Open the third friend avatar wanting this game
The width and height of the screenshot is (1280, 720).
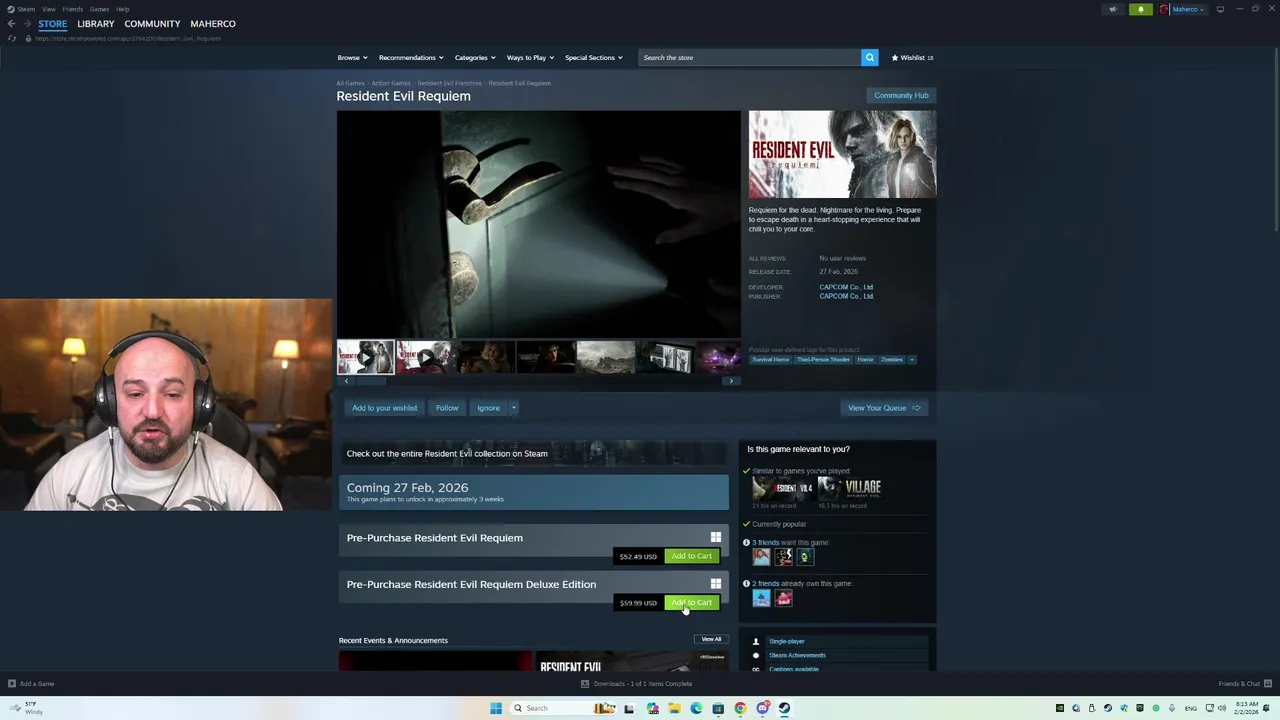(805, 557)
